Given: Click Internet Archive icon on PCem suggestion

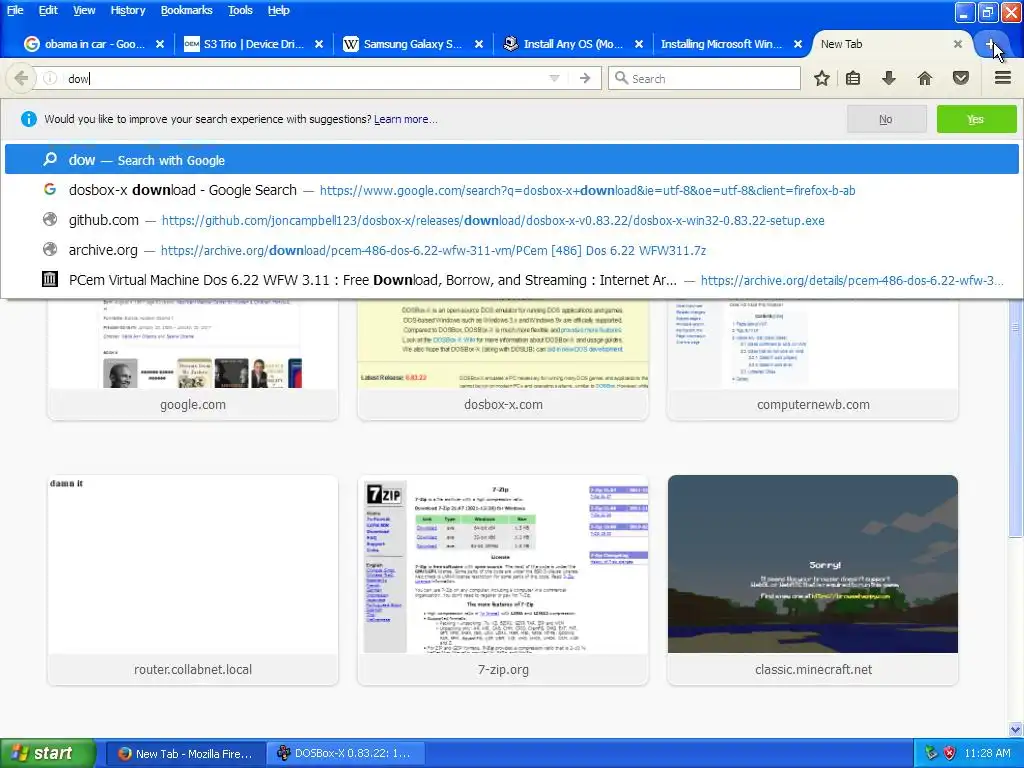Looking at the screenshot, I should click(x=50, y=280).
